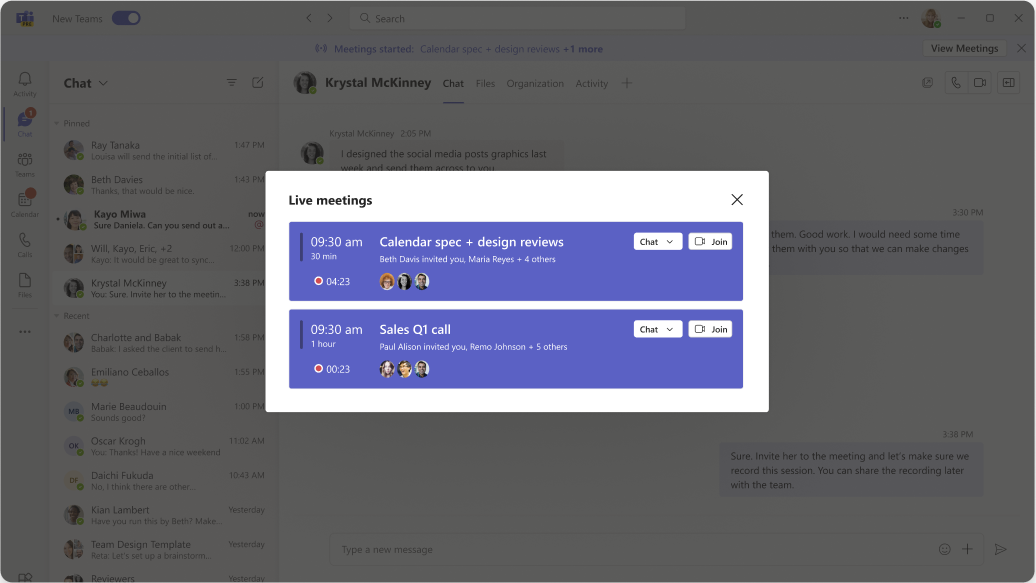
Task: Open the Chat header dropdown chevron
Action: [x=103, y=83]
